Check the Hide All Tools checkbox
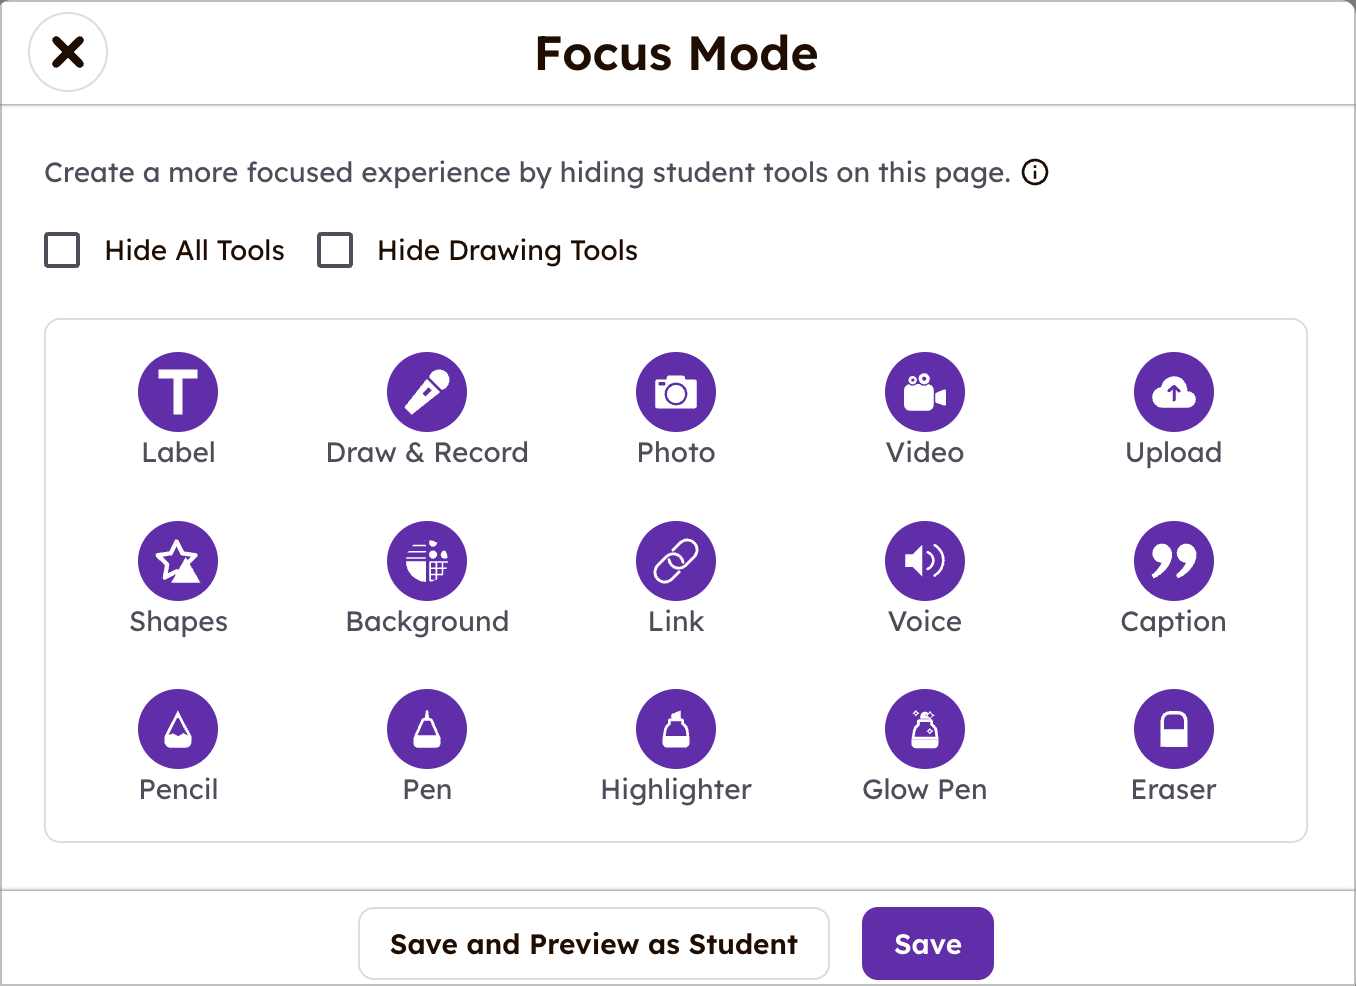This screenshot has width=1356, height=986. [62, 250]
